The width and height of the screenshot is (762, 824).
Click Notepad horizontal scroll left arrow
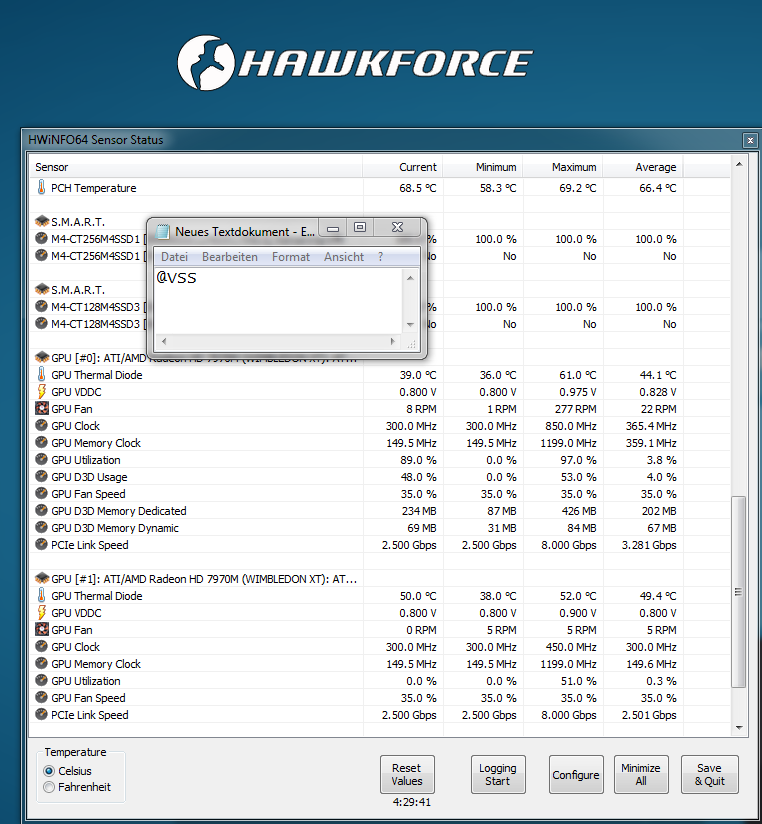pyautogui.click(x=164, y=341)
